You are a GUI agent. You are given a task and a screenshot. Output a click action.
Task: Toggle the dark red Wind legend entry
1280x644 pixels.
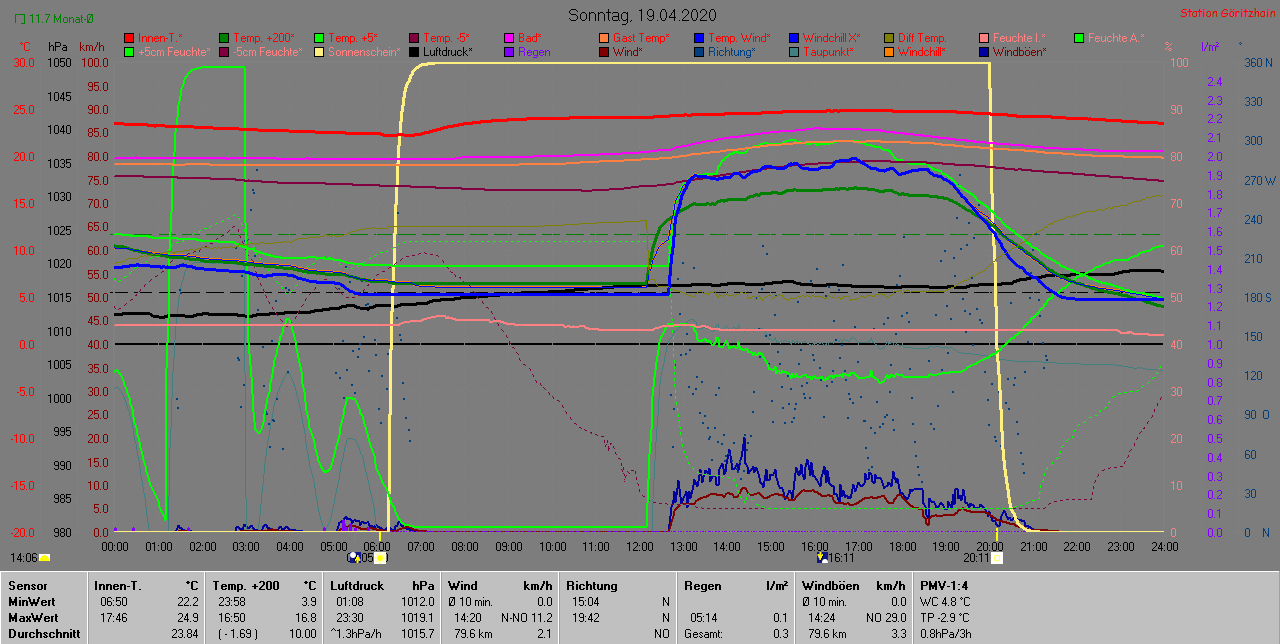tap(621, 51)
